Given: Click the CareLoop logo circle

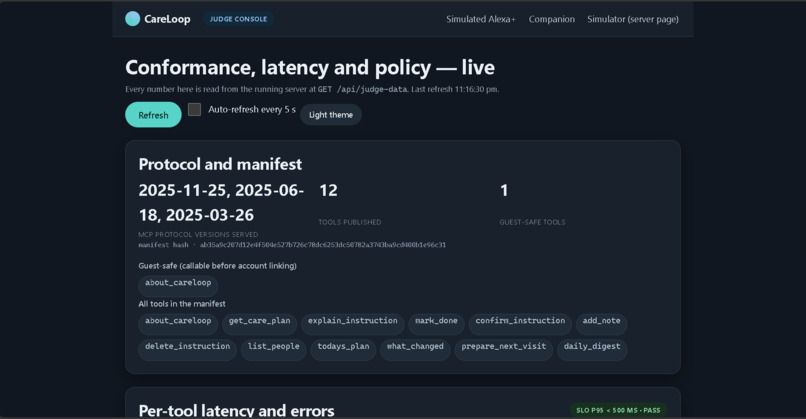Looking at the screenshot, I should click(x=133, y=19).
